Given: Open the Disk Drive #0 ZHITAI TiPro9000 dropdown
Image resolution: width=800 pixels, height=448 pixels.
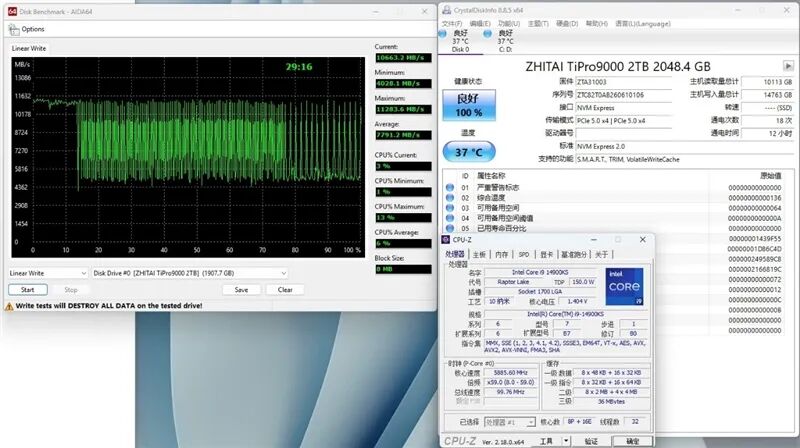Looking at the screenshot, I should coord(189,273).
